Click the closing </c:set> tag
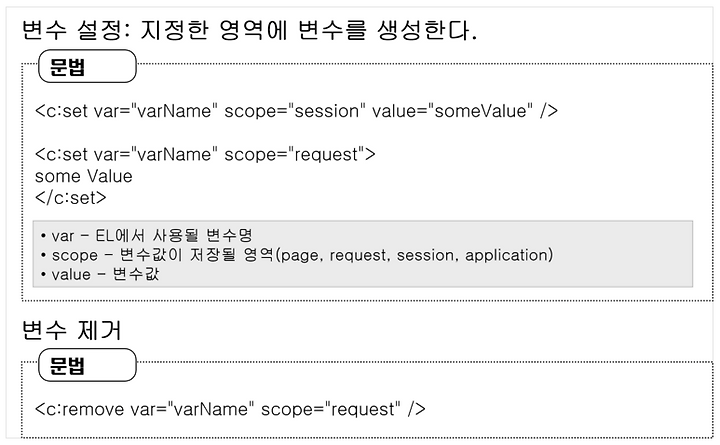The width and height of the screenshot is (720, 445). 71,197
